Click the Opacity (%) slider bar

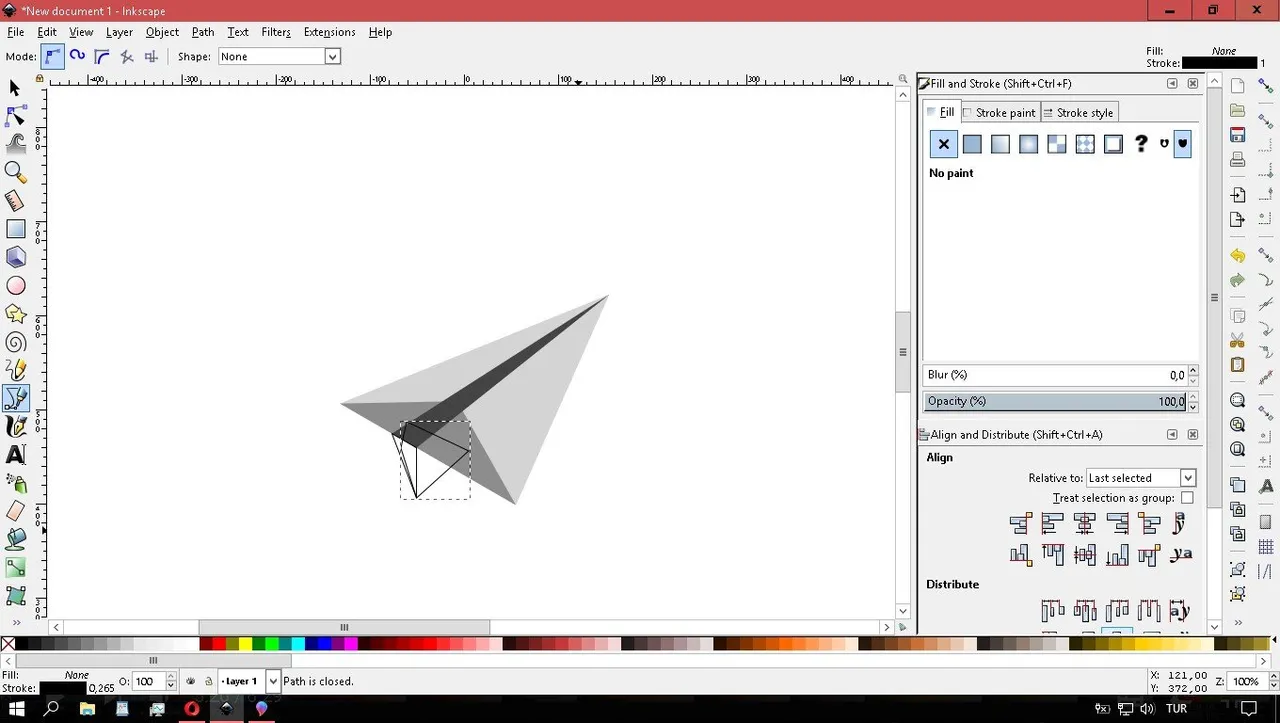1055,401
